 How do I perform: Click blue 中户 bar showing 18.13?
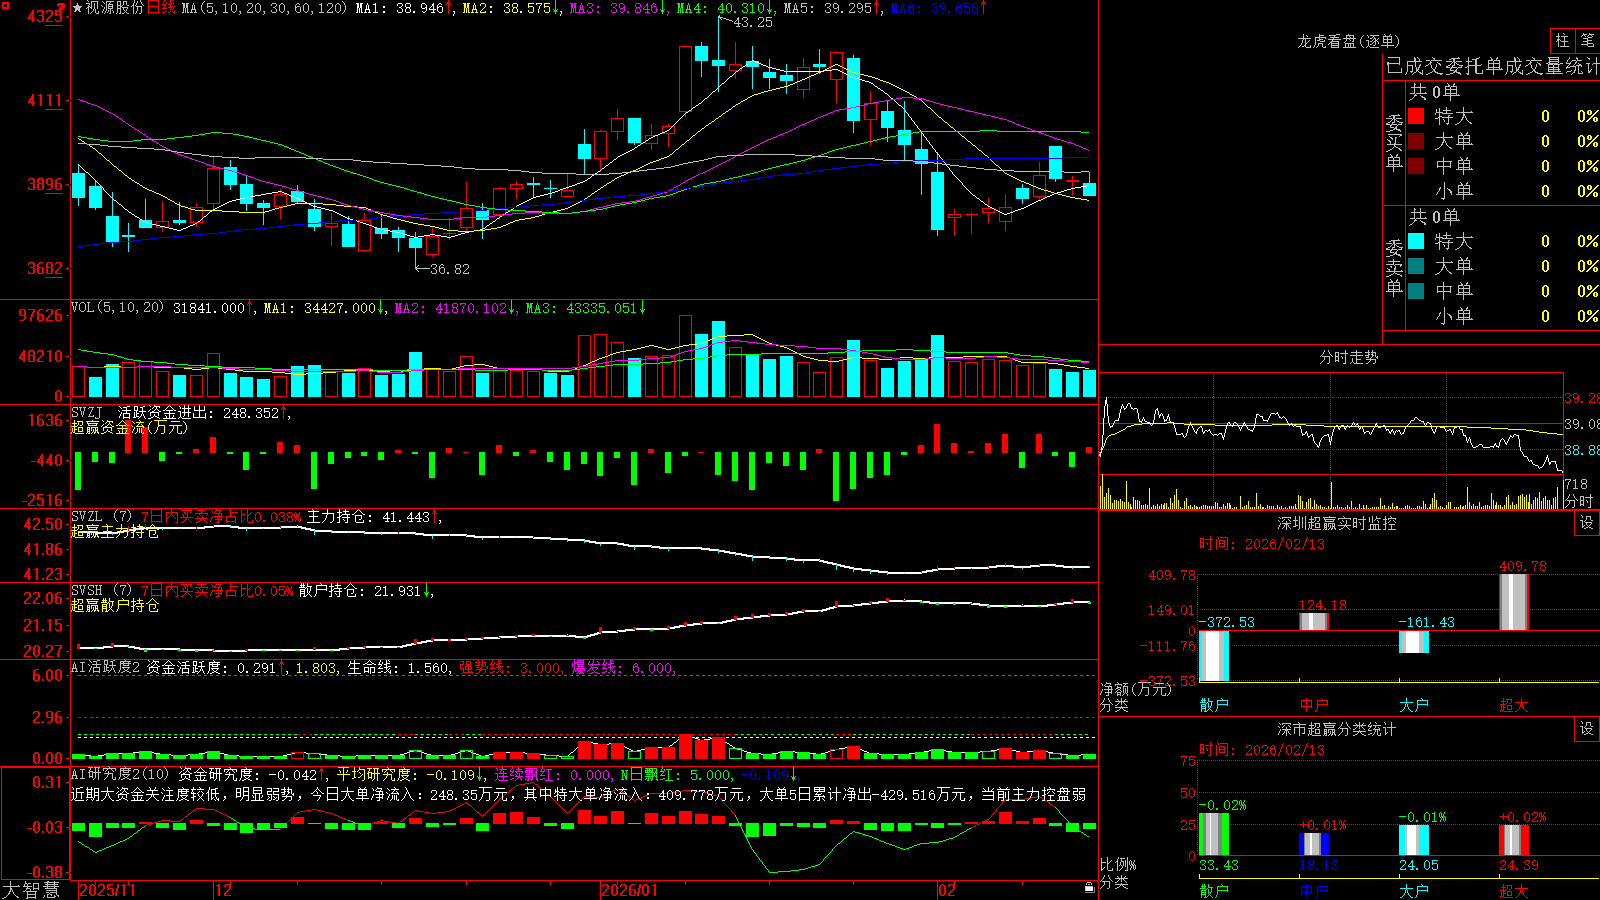(x=1314, y=844)
